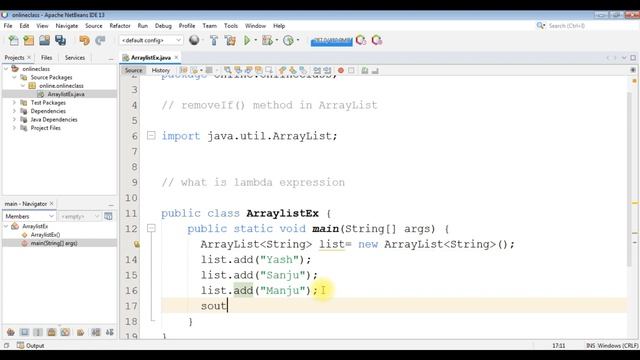
Task: Click the Shift Line Right icon
Action: pyautogui.click(x=327, y=70)
